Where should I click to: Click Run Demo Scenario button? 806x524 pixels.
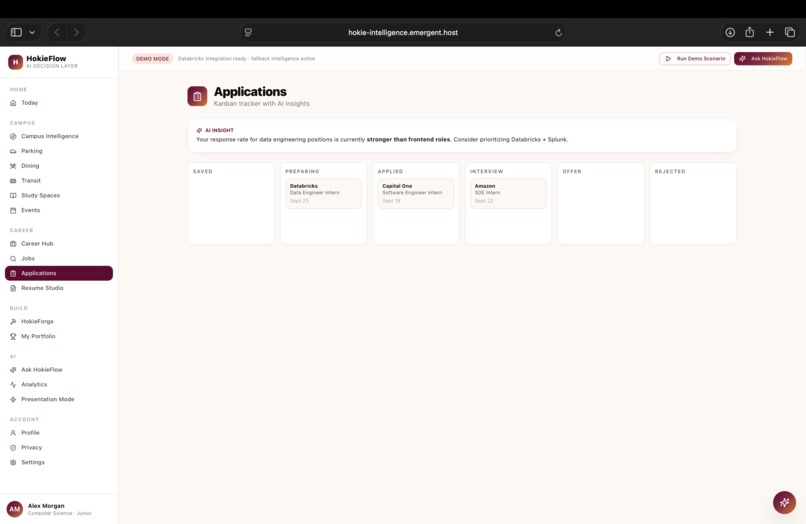tap(695, 59)
